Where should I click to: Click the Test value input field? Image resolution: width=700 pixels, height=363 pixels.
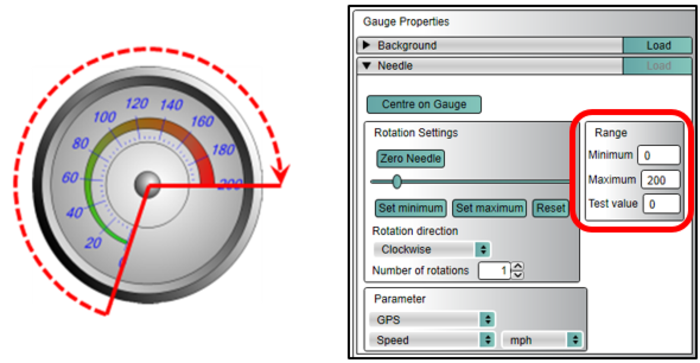pyautogui.click(x=661, y=204)
